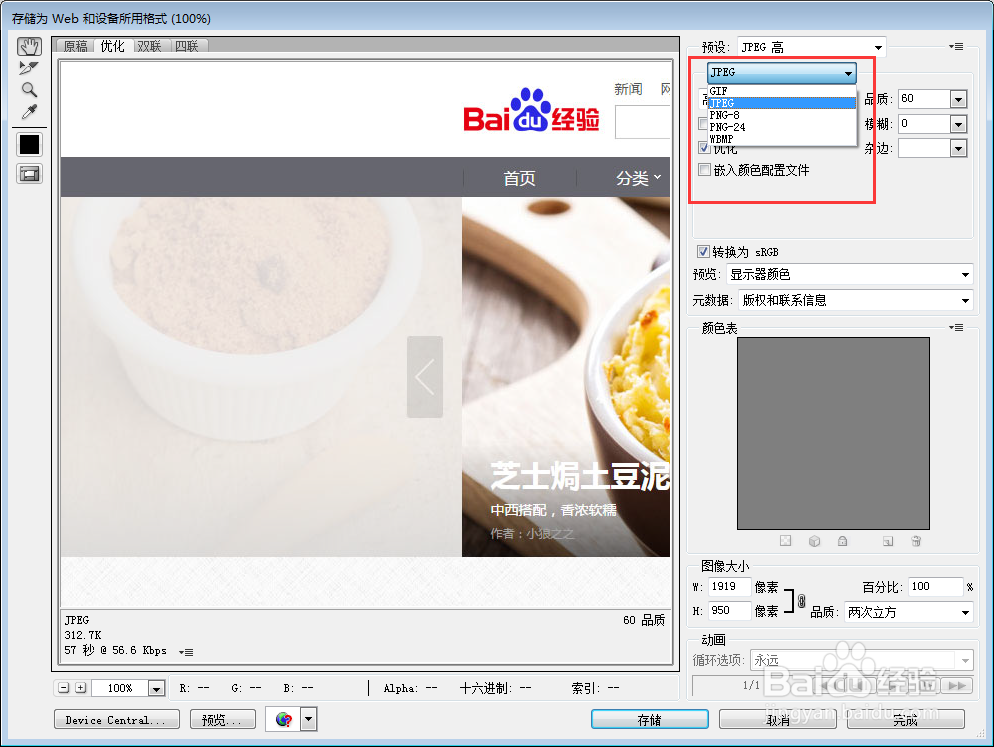This screenshot has width=994, height=747.
Task: Toggle 优化 checkbox
Action: point(704,148)
